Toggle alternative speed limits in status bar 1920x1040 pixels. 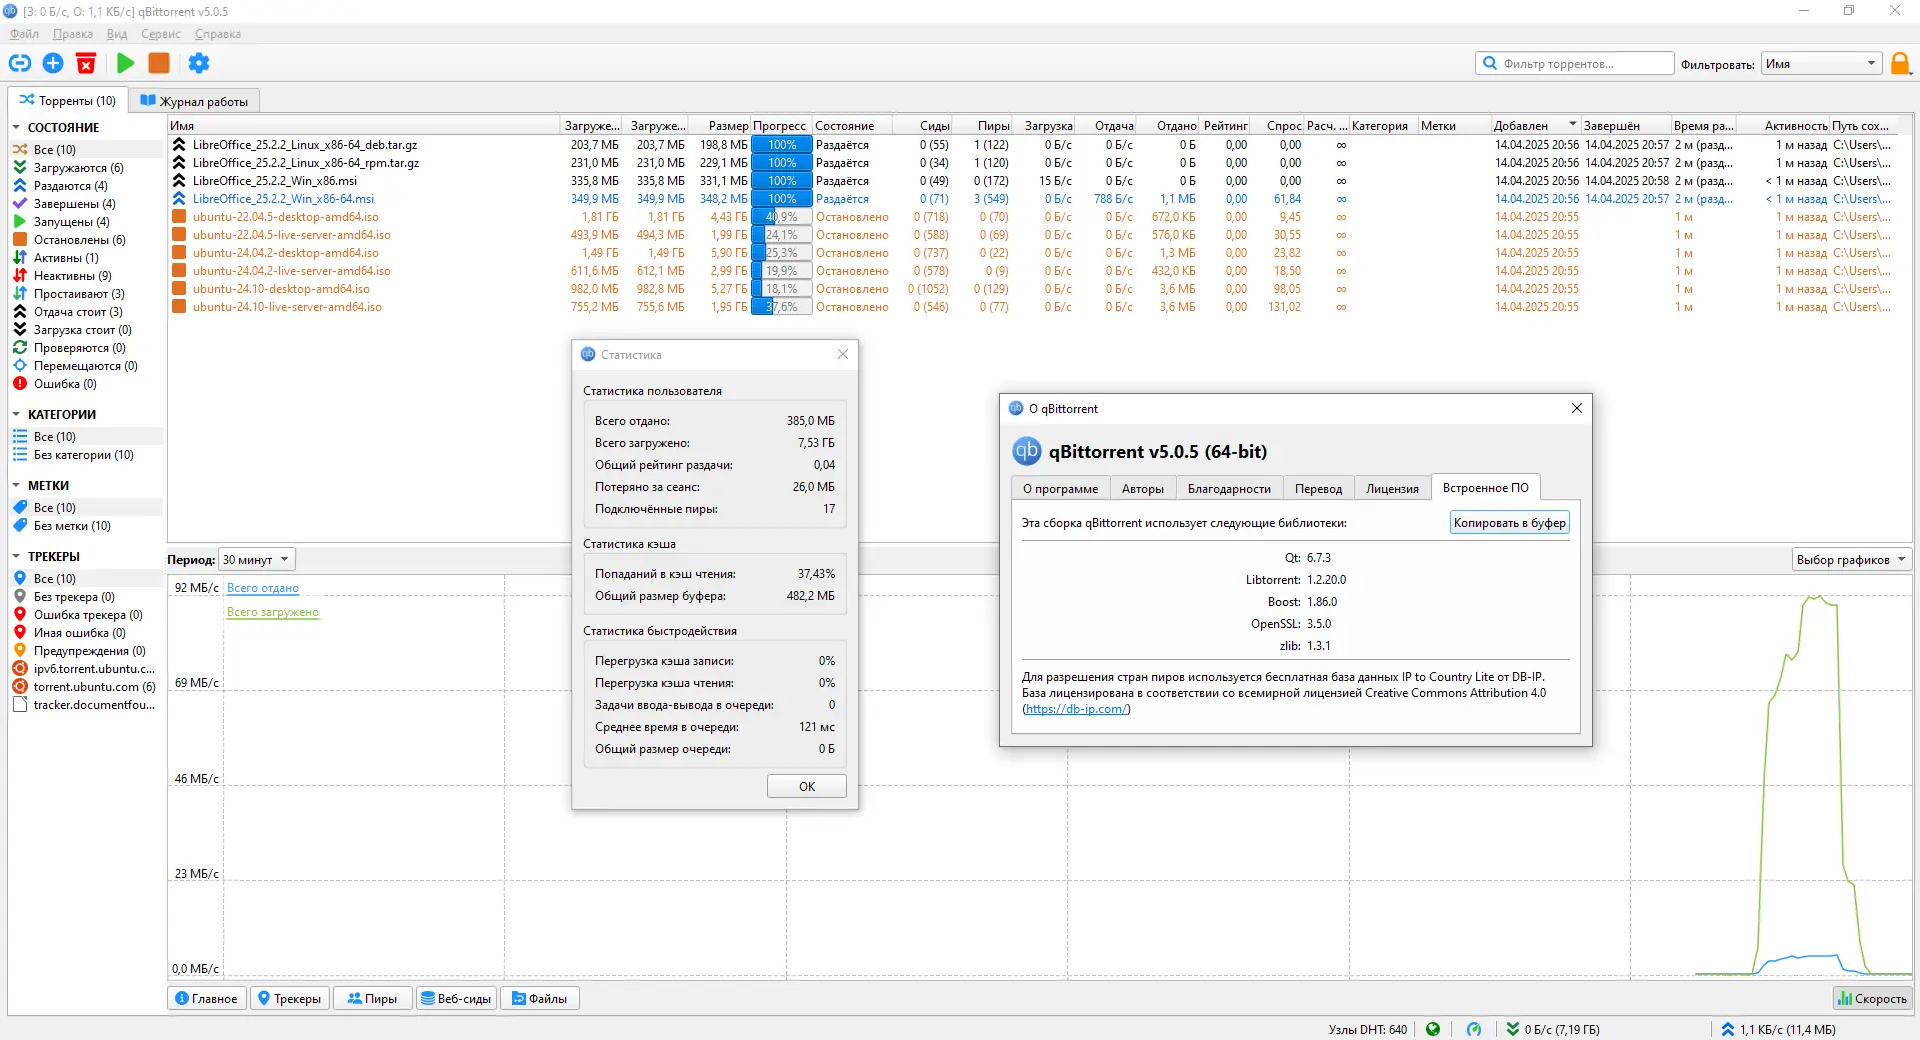1472,1029
